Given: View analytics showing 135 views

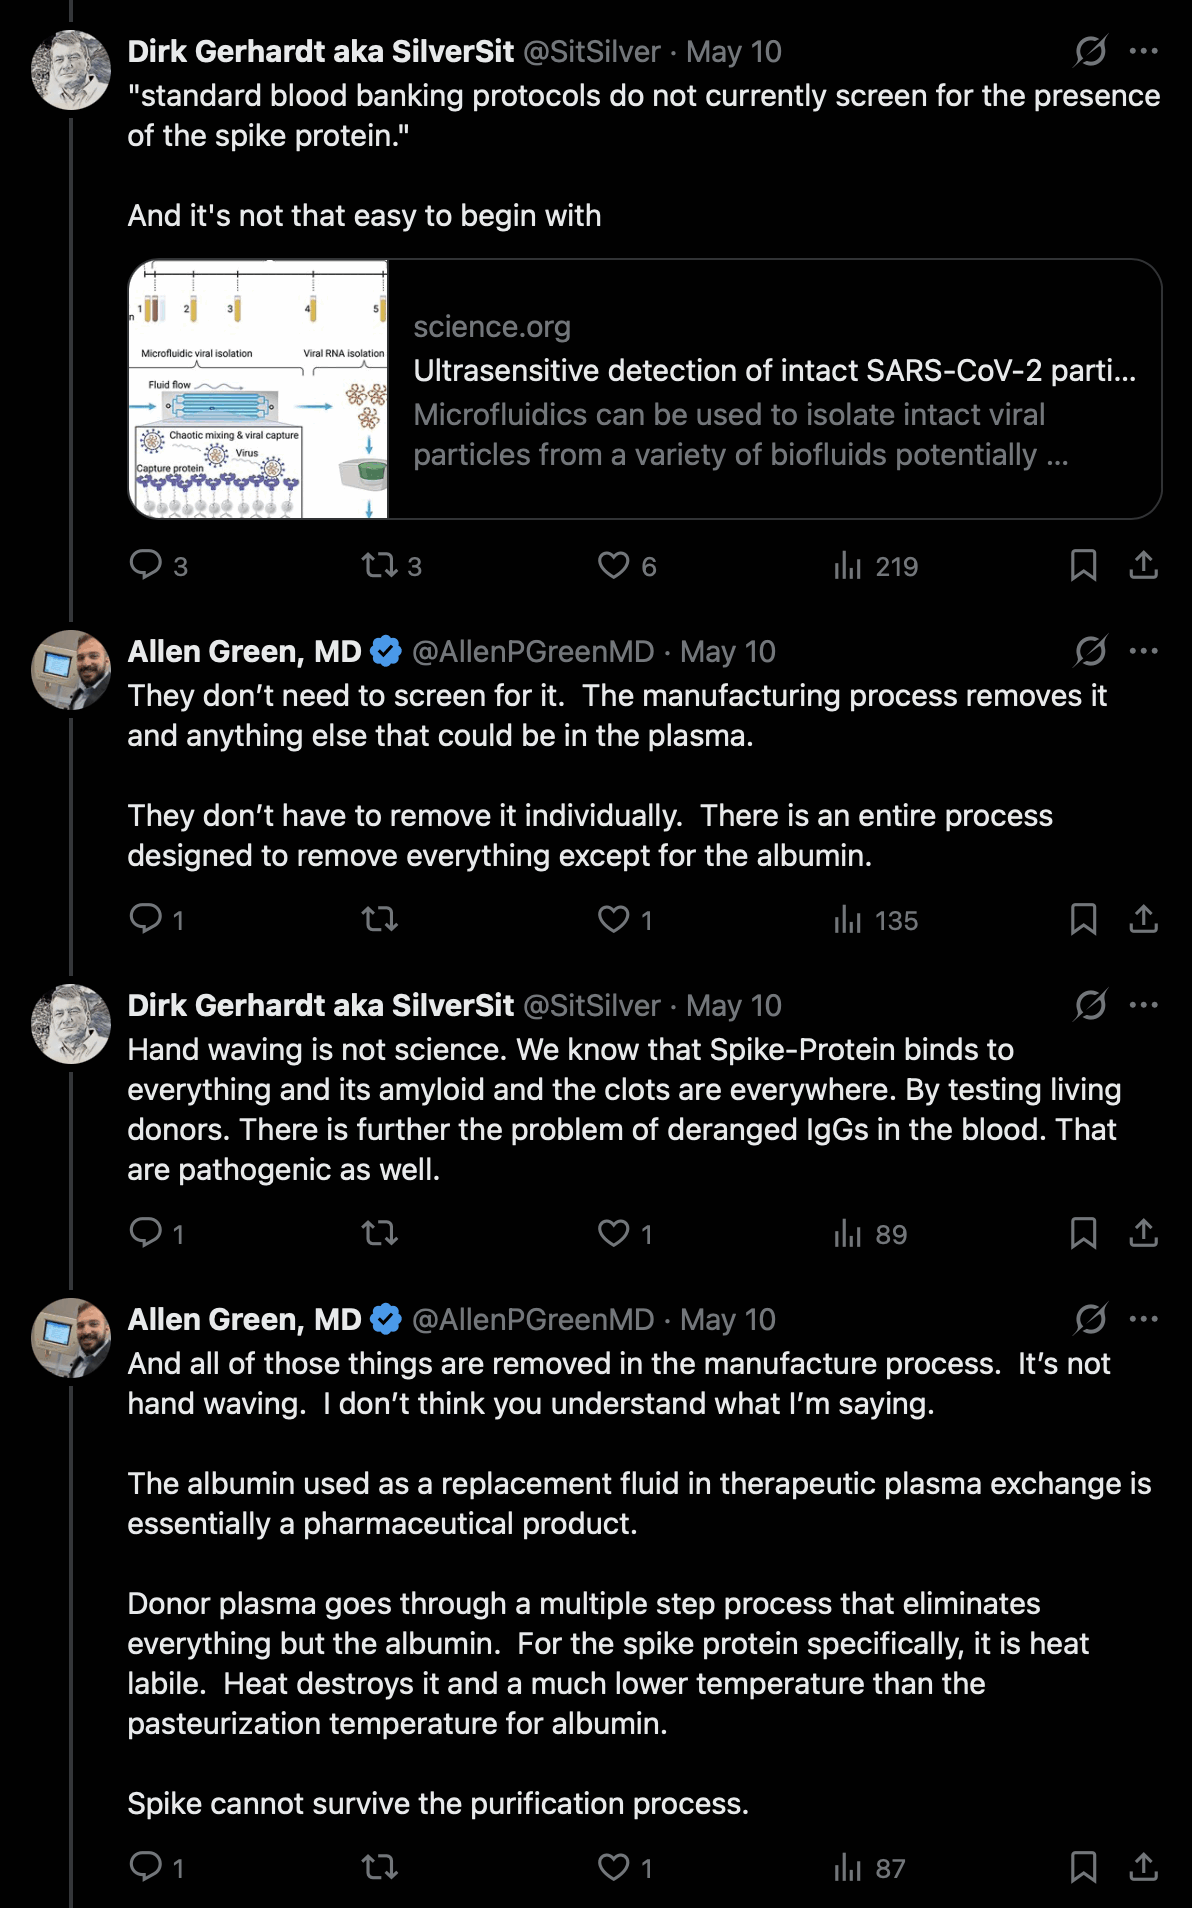Looking at the screenshot, I should pyautogui.click(x=876, y=920).
